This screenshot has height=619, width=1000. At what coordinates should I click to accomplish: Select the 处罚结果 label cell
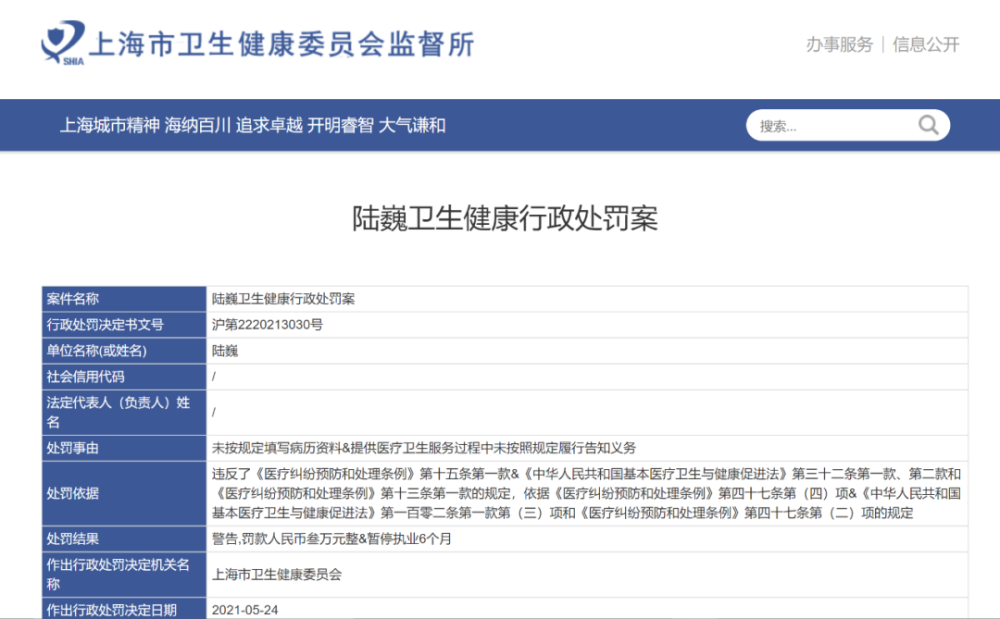pos(124,539)
